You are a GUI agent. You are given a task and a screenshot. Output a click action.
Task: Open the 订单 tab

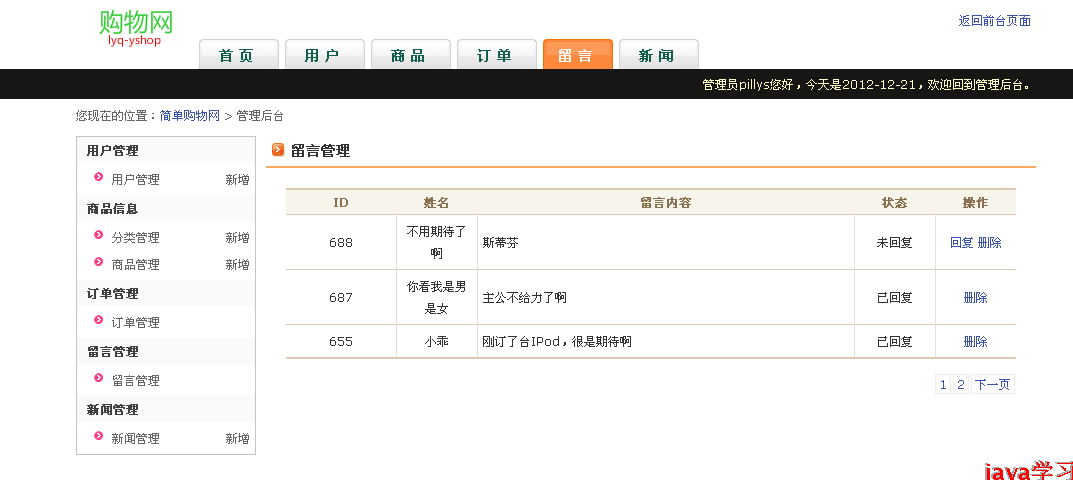pos(497,54)
